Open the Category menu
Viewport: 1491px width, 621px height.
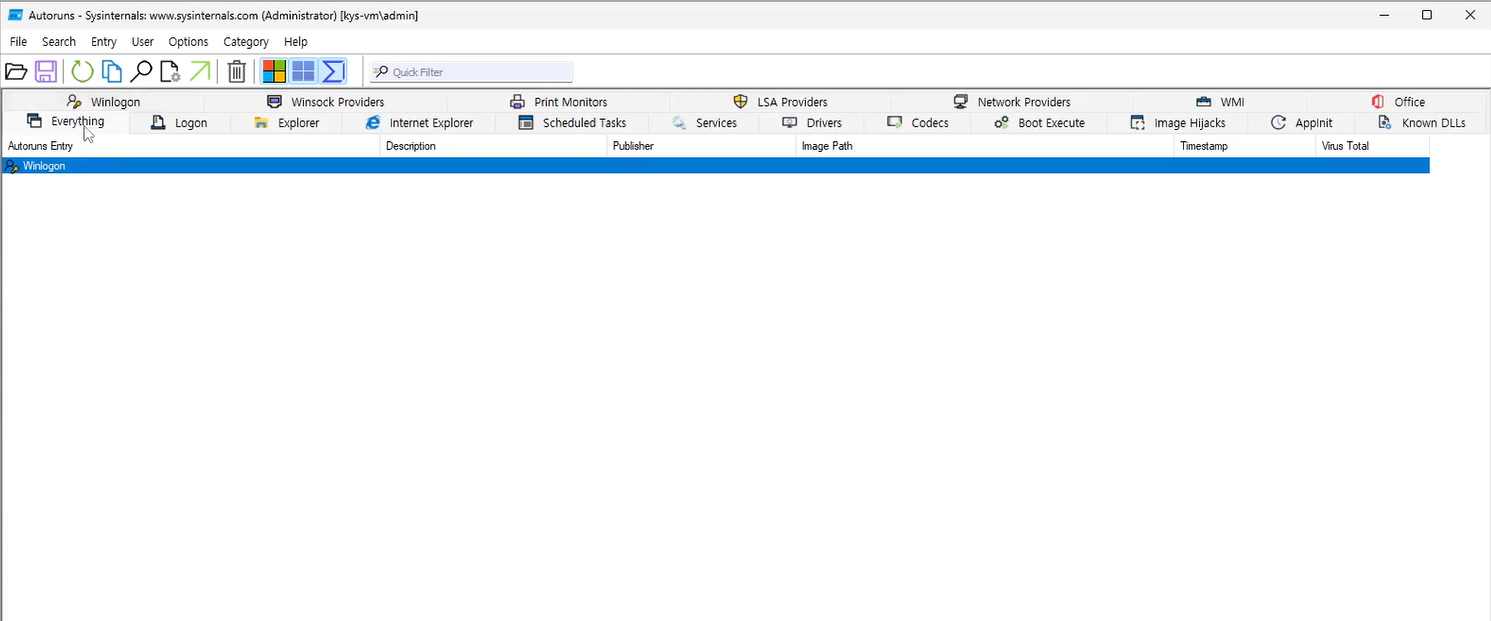(x=246, y=42)
